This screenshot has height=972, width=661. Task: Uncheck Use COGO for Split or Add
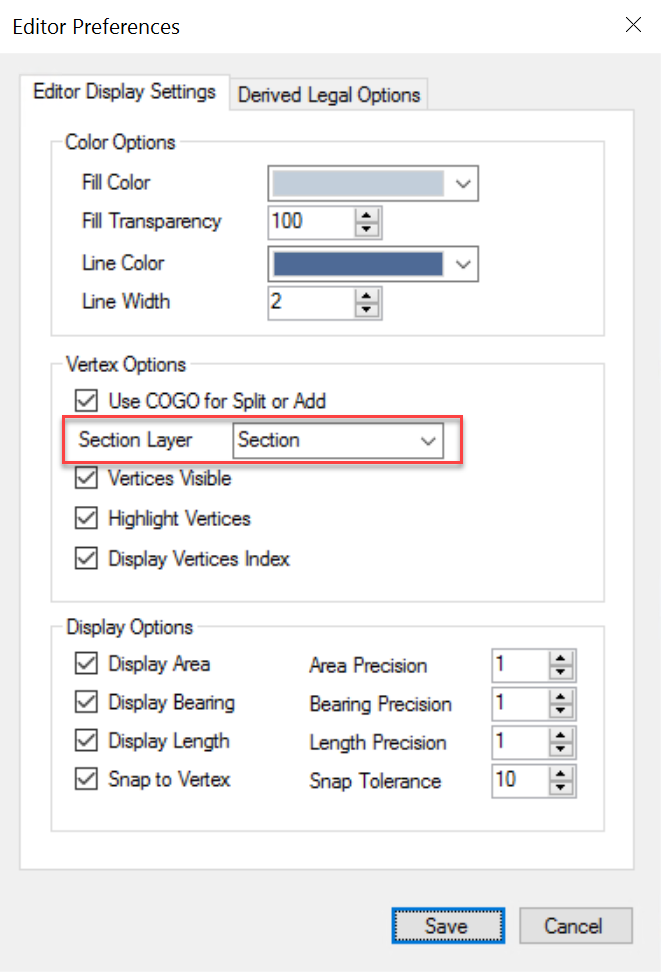click(x=87, y=401)
